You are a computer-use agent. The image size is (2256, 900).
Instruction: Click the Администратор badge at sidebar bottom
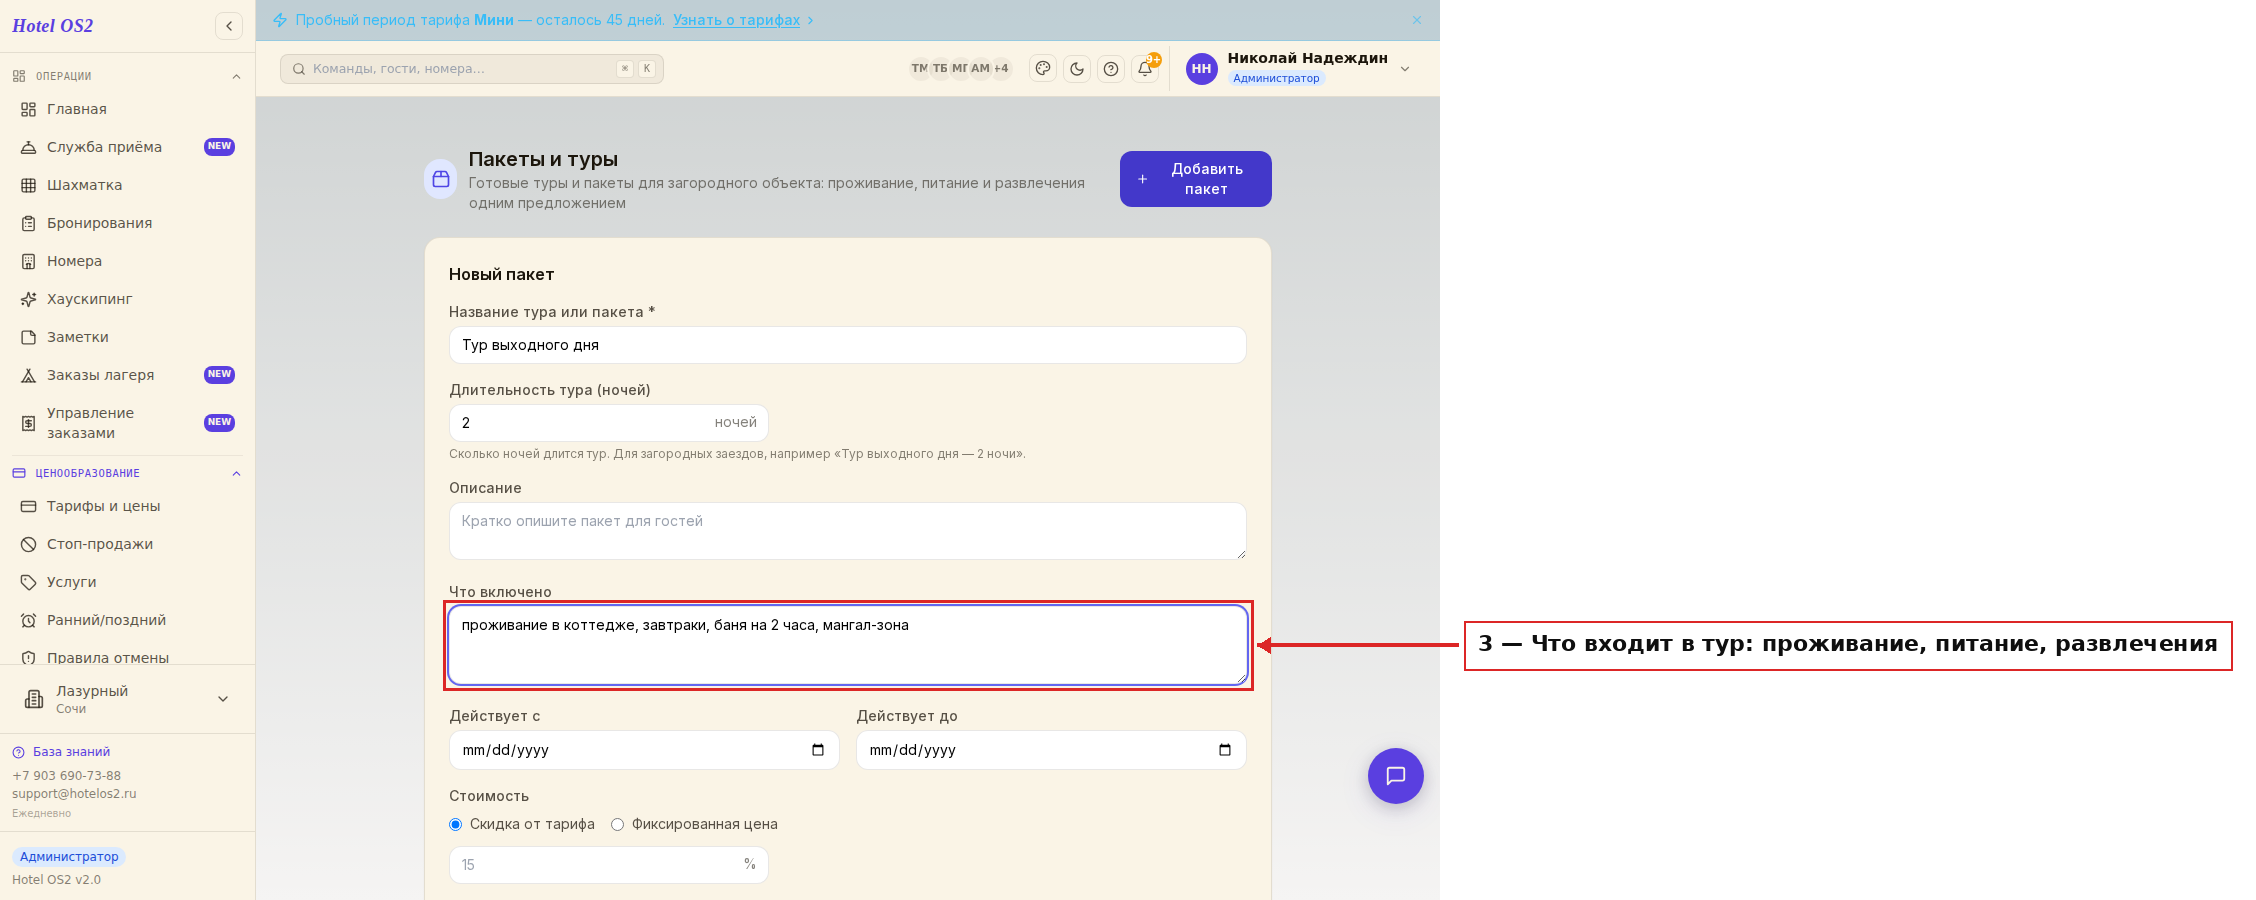pos(69,857)
